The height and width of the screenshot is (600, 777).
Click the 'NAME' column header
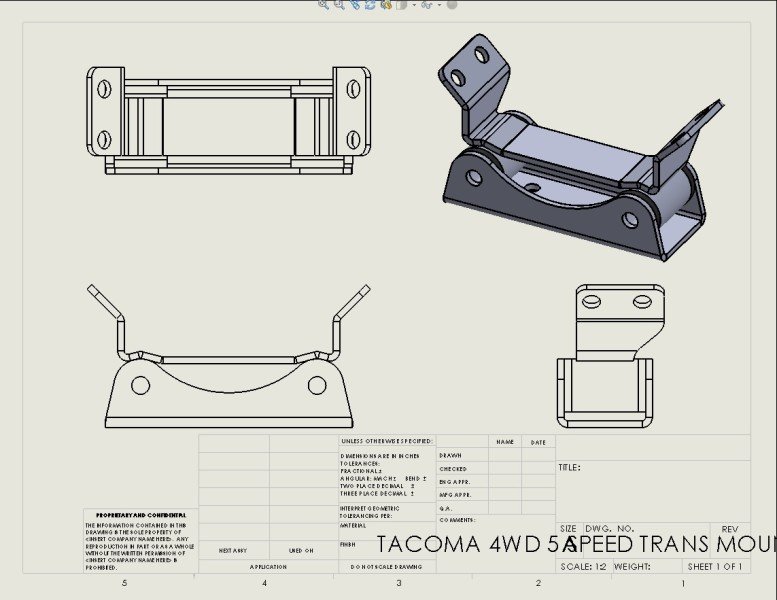tap(504, 441)
